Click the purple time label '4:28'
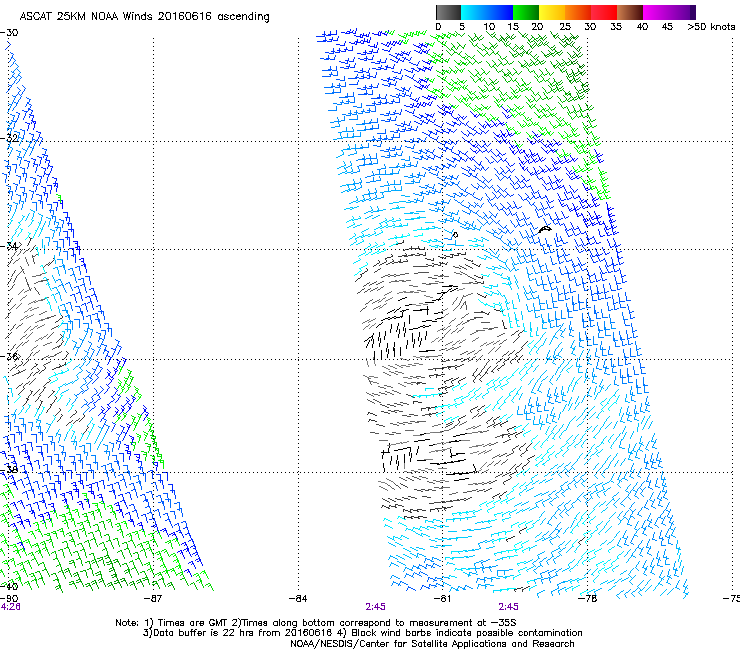740x650 pixels. pos(10,607)
